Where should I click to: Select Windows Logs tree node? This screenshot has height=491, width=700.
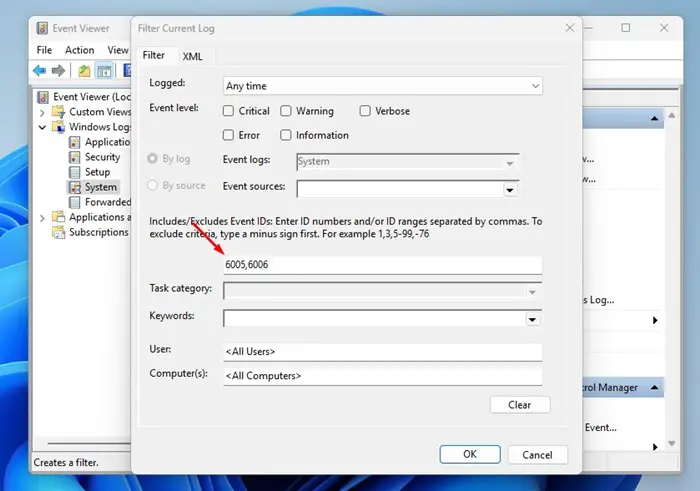[x=100, y=127]
